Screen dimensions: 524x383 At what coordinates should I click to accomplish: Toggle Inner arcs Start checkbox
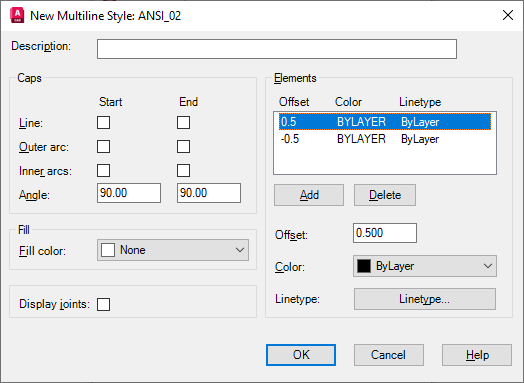104,170
